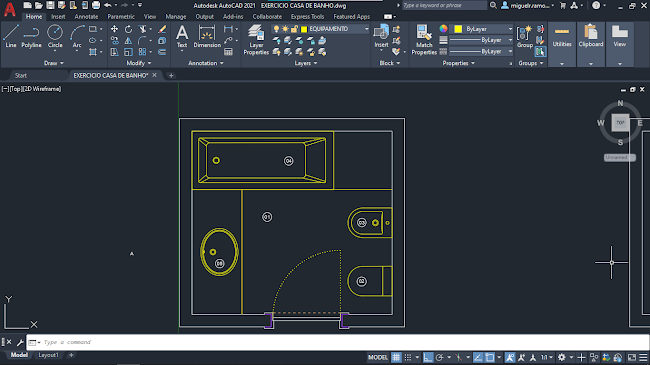
Task: Click the Rectangular Array tool icon
Action: (142, 52)
